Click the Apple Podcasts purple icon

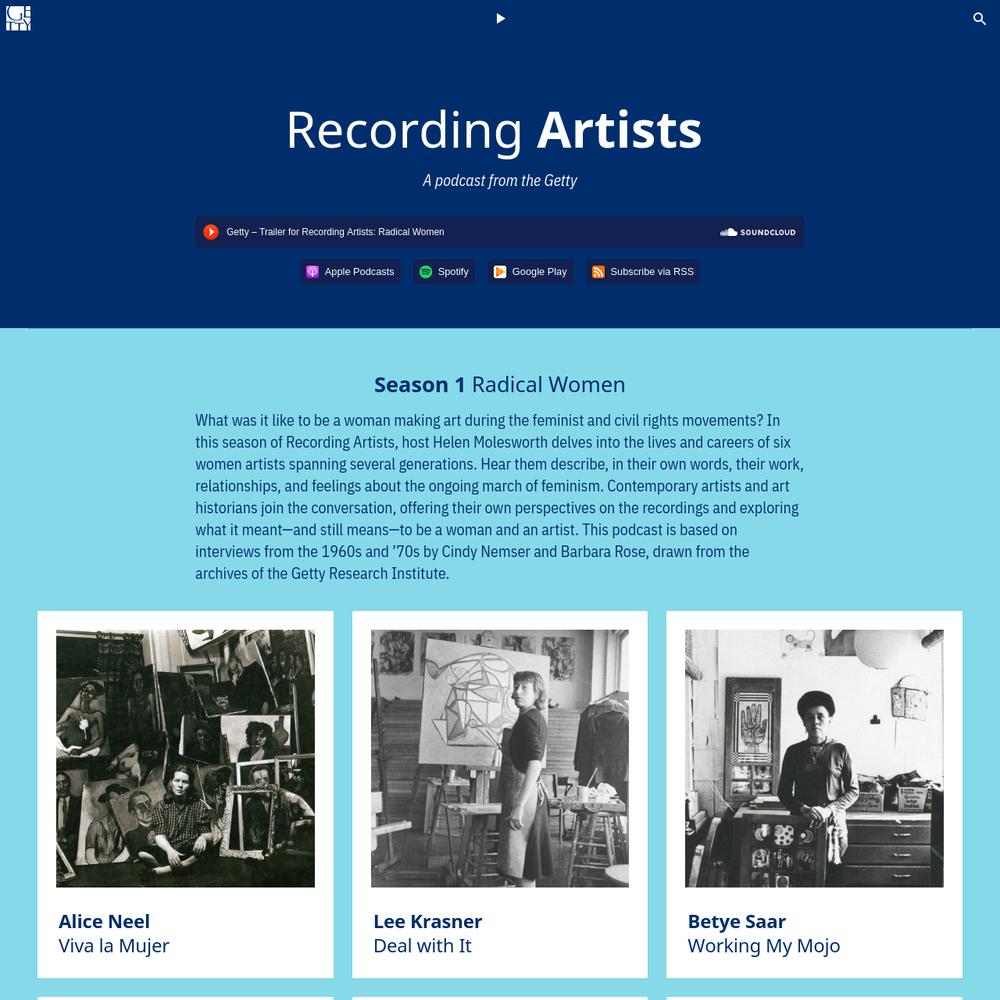312,272
